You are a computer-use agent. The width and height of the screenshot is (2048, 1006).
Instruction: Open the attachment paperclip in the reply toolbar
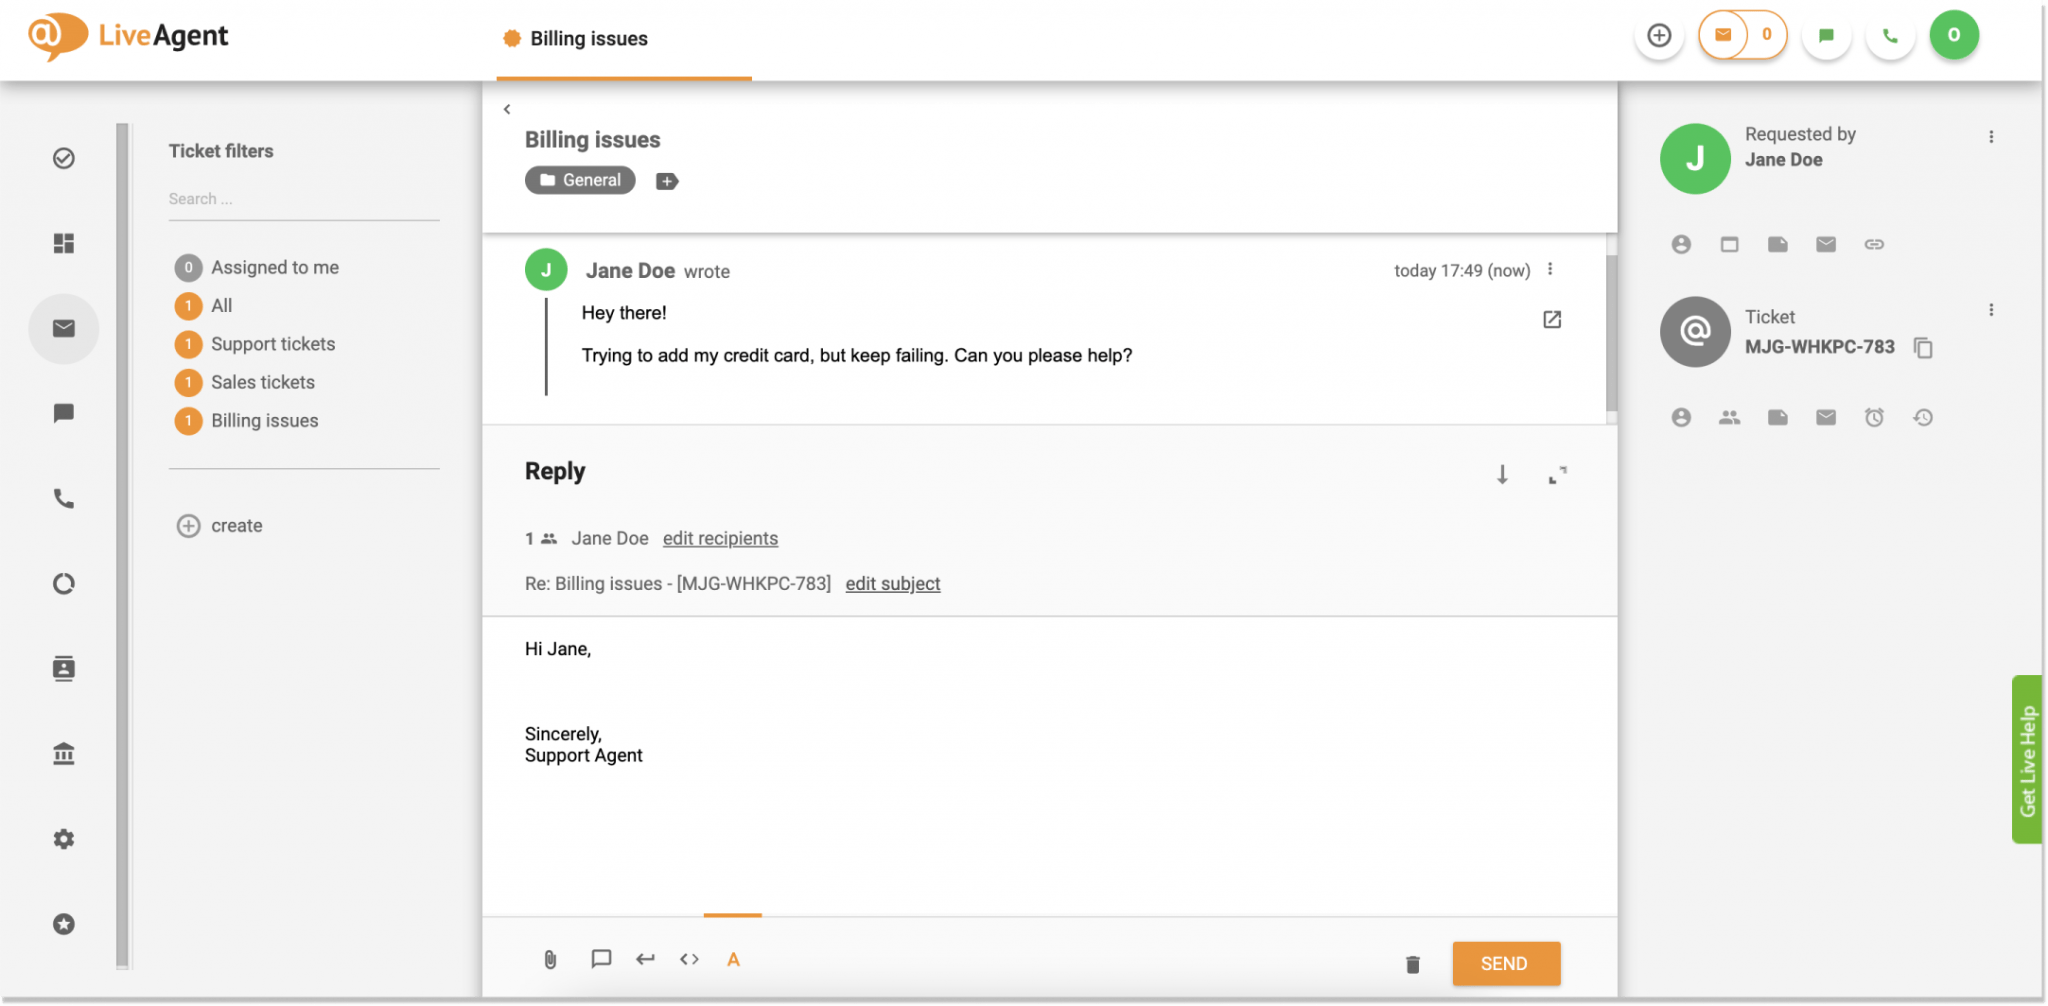pos(549,959)
